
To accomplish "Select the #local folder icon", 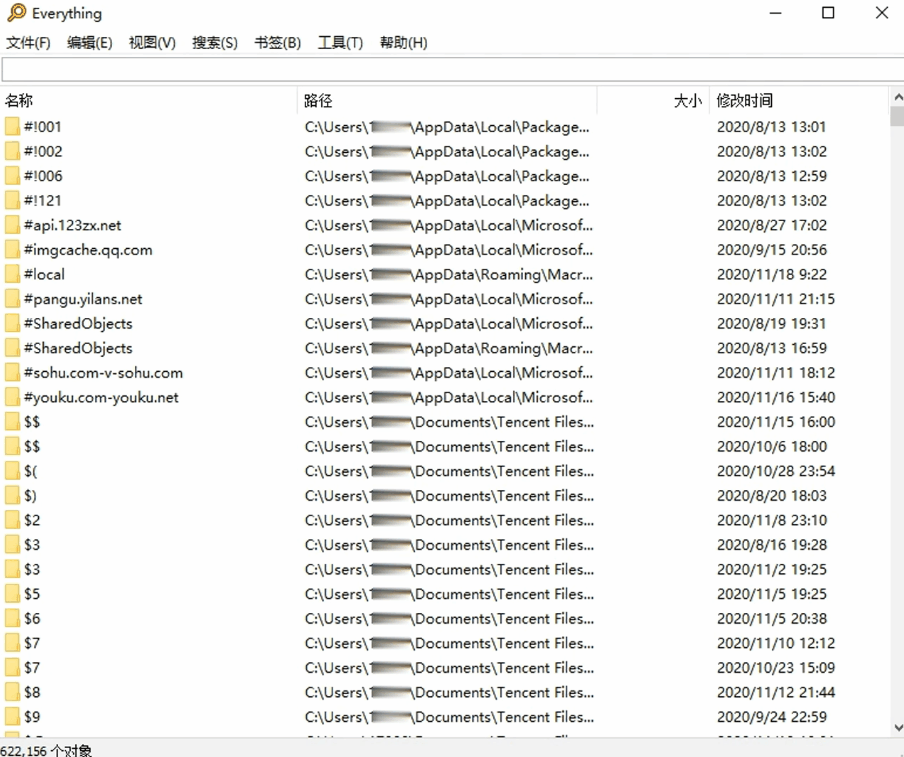I will click(x=12, y=274).
